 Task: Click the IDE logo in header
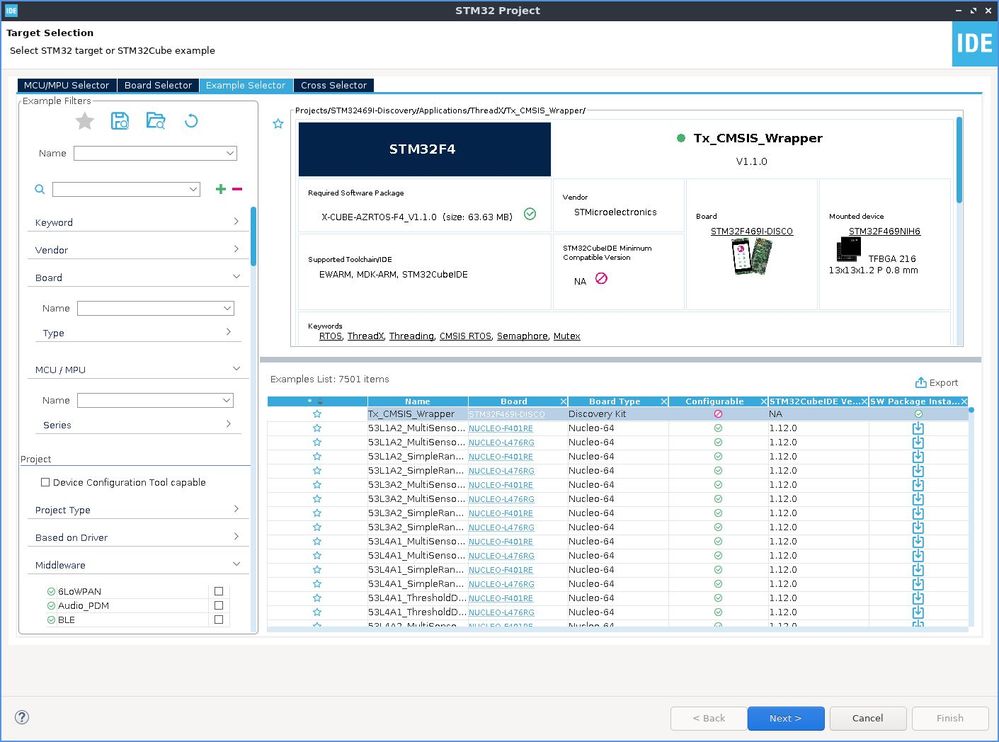pos(975,43)
